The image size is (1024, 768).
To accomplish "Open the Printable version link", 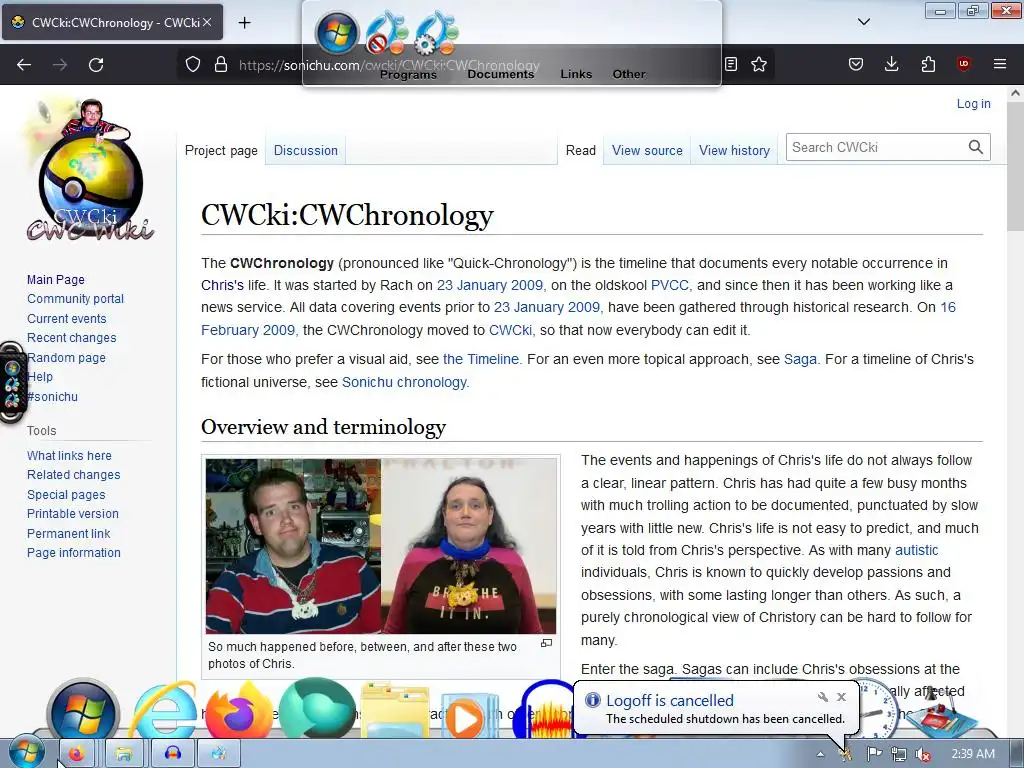I will (72, 514).
